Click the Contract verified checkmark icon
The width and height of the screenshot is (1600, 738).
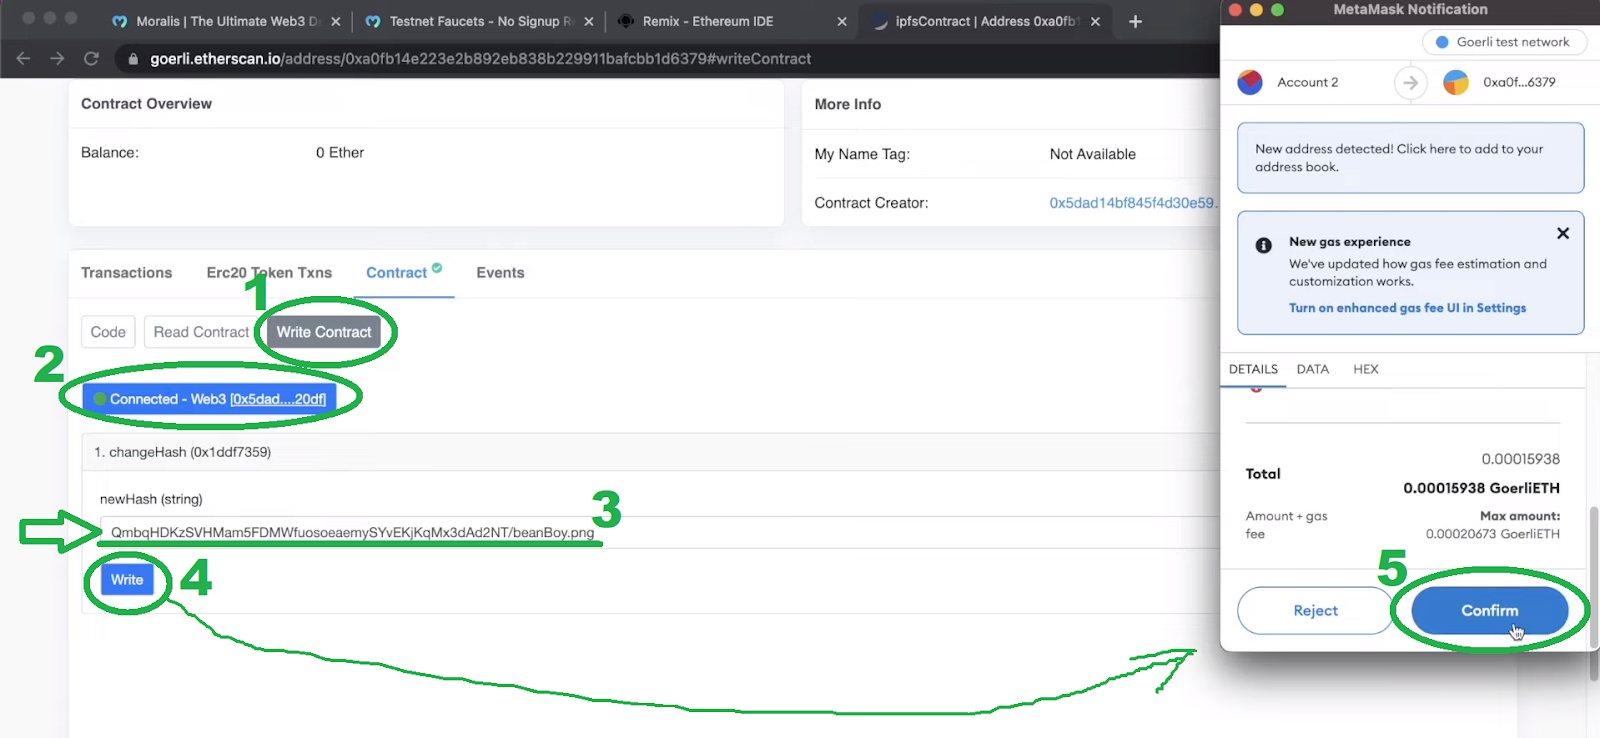[437, 268]
